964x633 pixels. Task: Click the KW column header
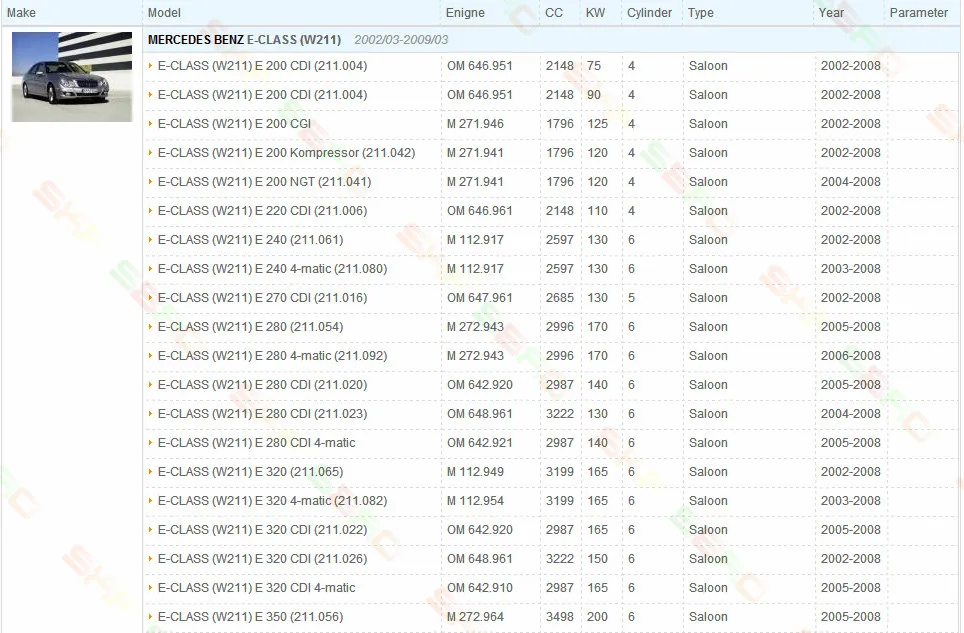coord(595,13)
